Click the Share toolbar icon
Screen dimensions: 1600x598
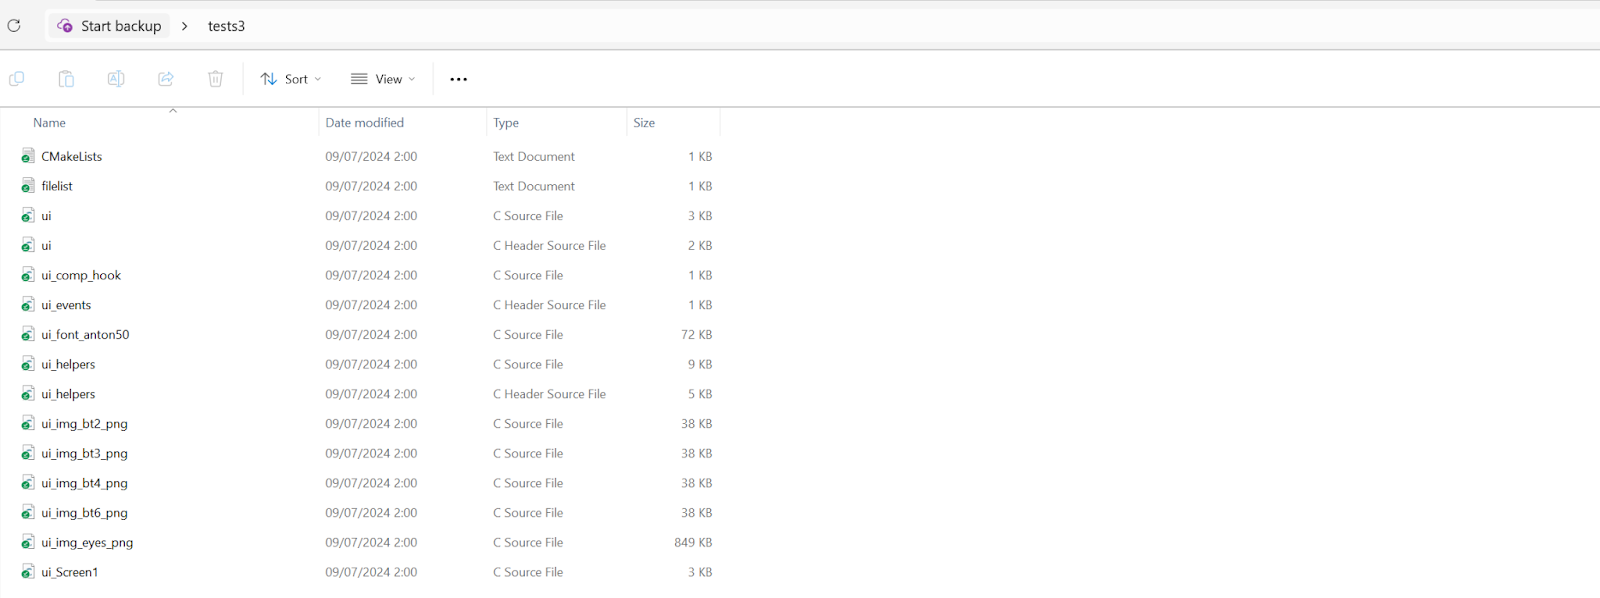pyautogui.click(x=166, y=79)
